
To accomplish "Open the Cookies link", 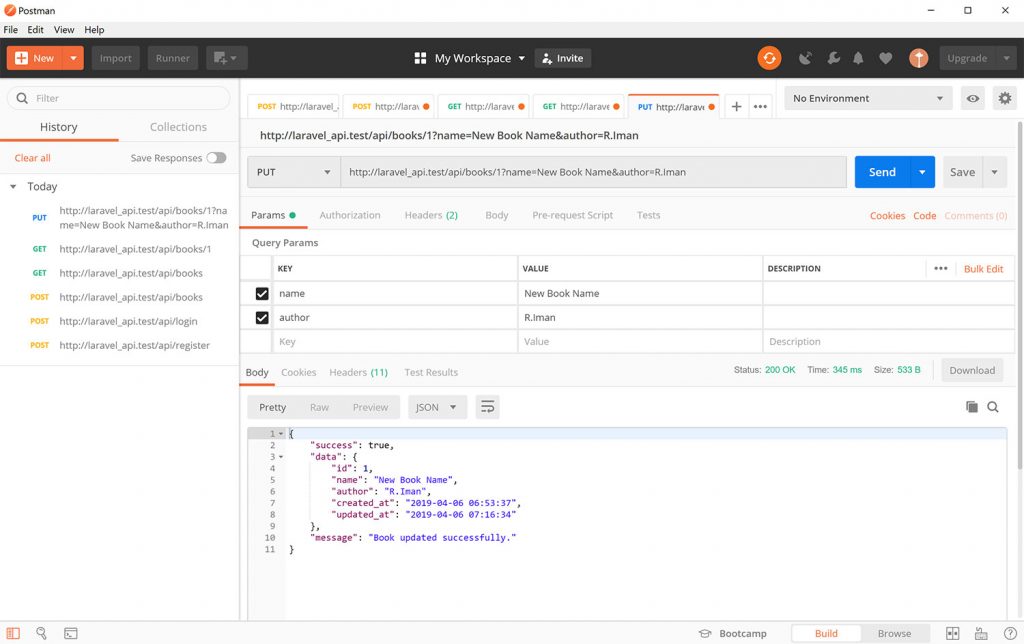I will pyautogui.click(x=887, y=216).
